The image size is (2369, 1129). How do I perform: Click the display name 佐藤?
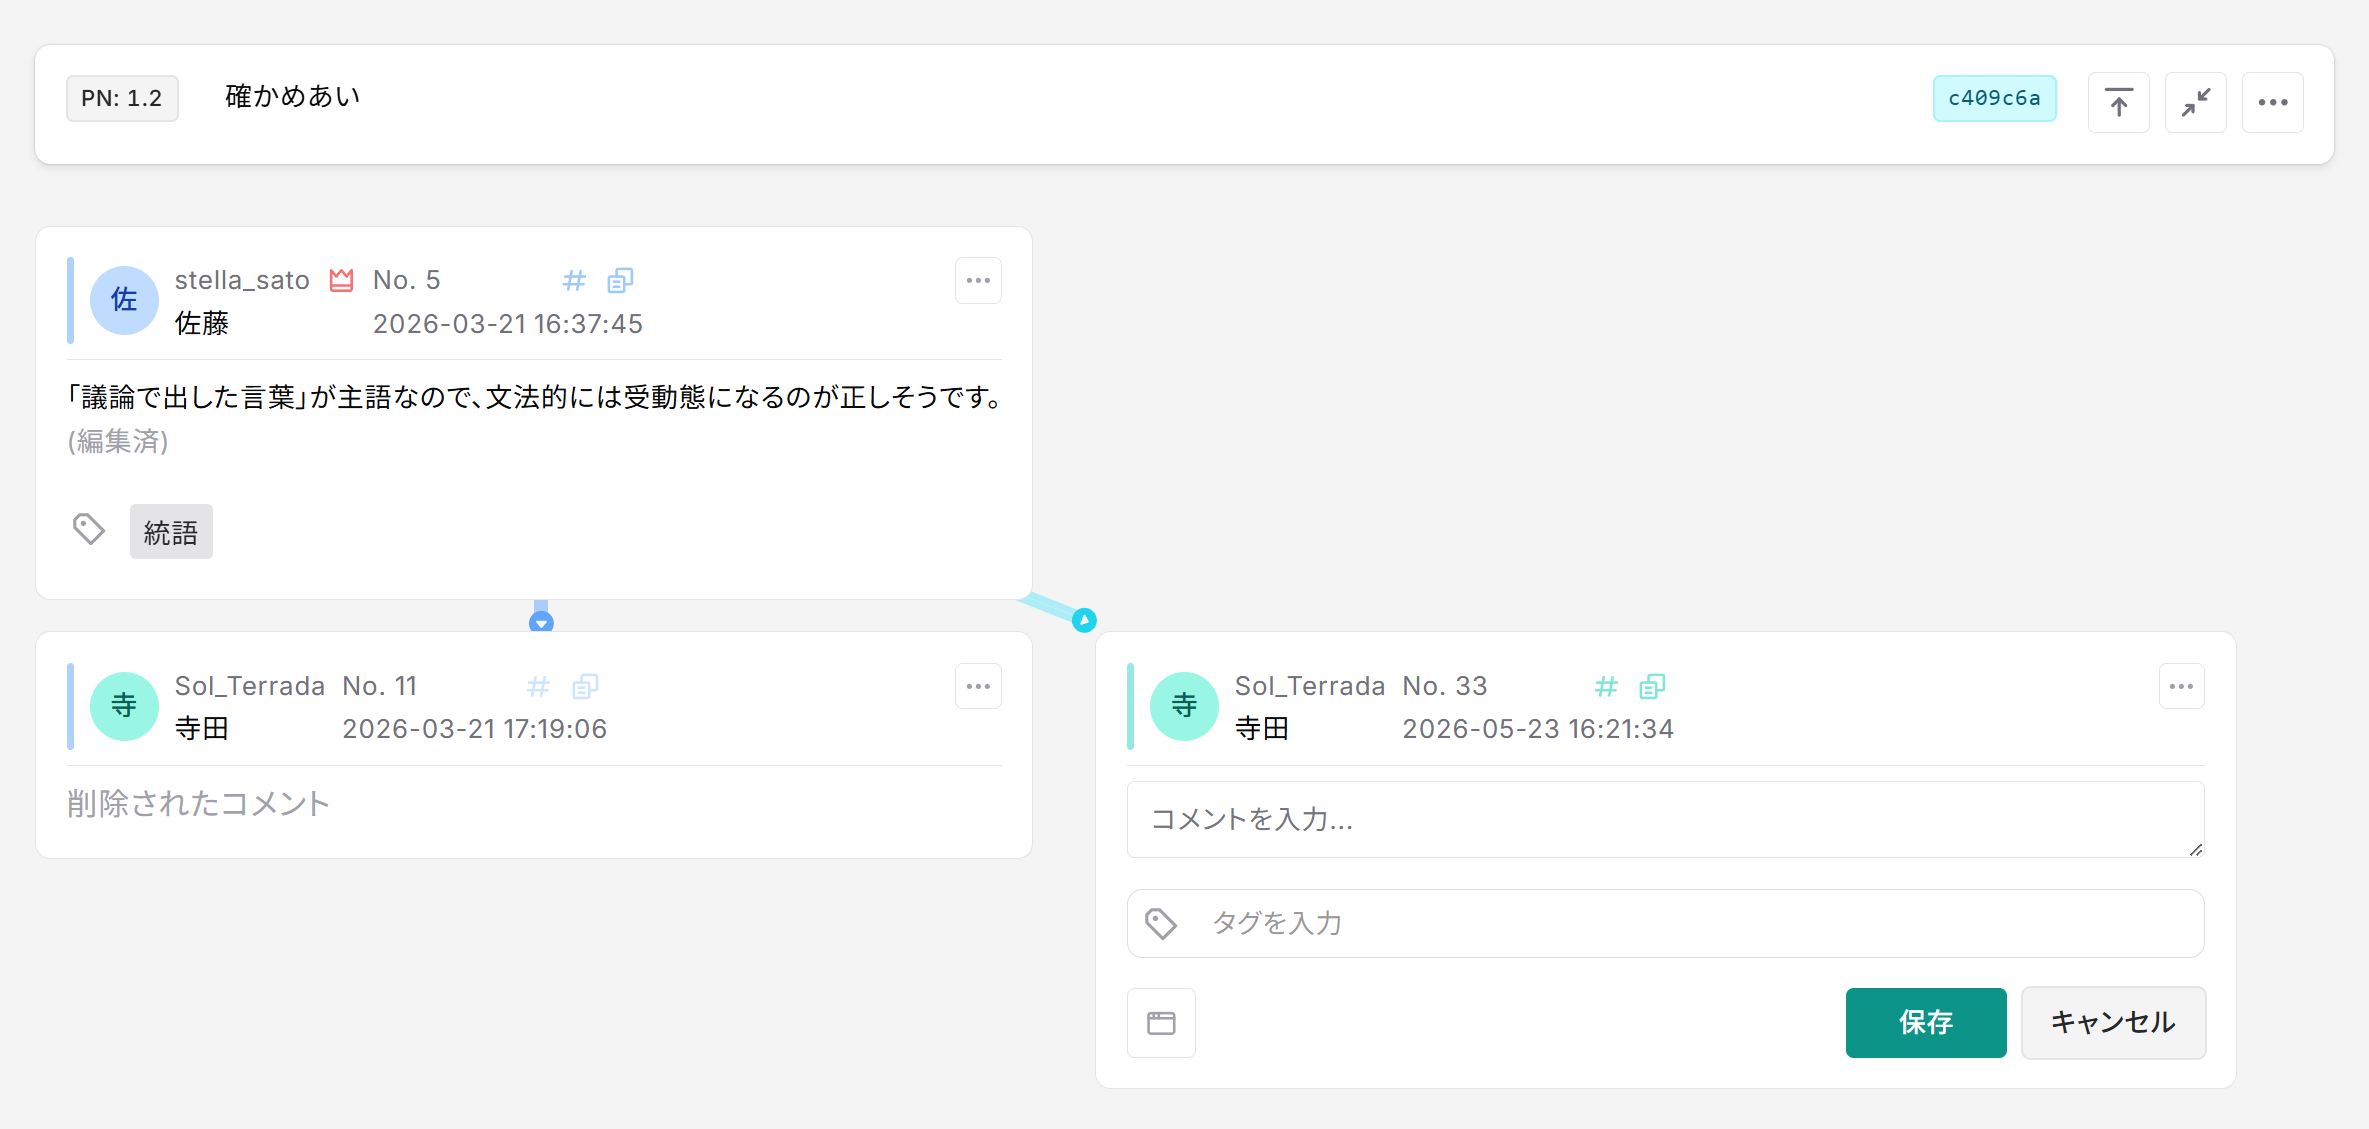click(202, 323)
